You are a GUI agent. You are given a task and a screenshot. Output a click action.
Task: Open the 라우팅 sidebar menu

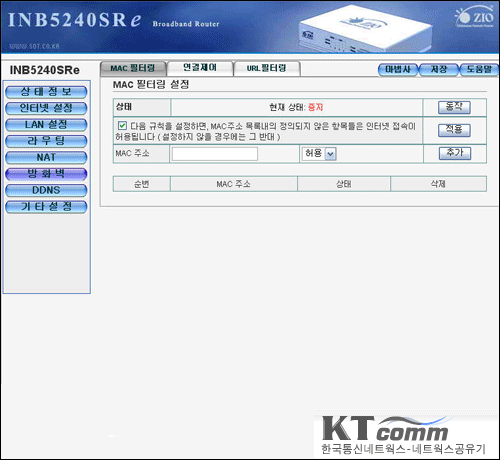click(46, 141)
